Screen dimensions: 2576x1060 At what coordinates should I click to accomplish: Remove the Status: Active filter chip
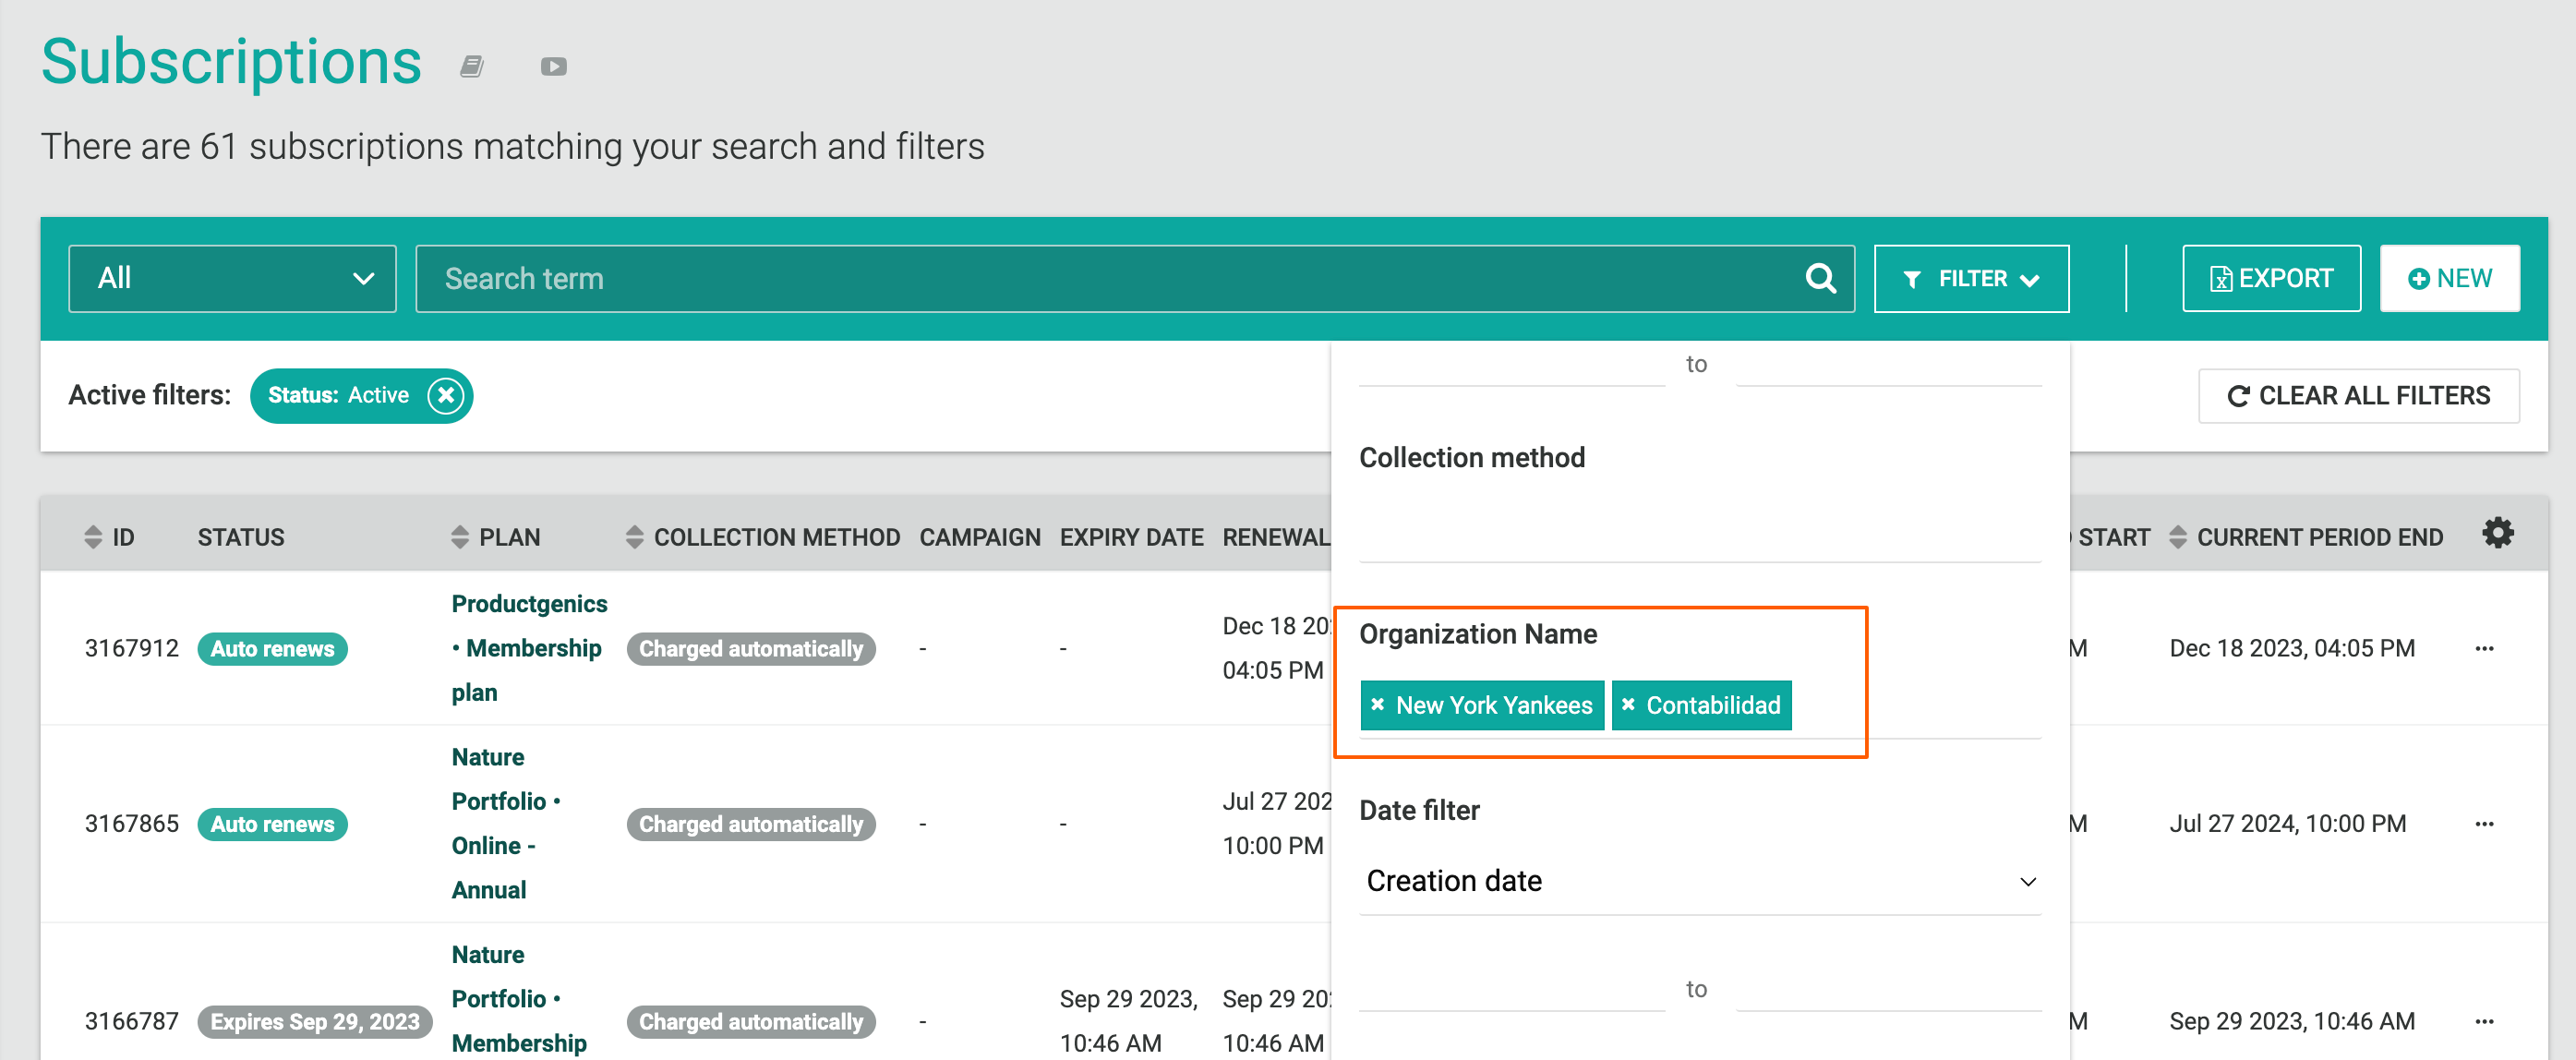(x=446, y=395)
